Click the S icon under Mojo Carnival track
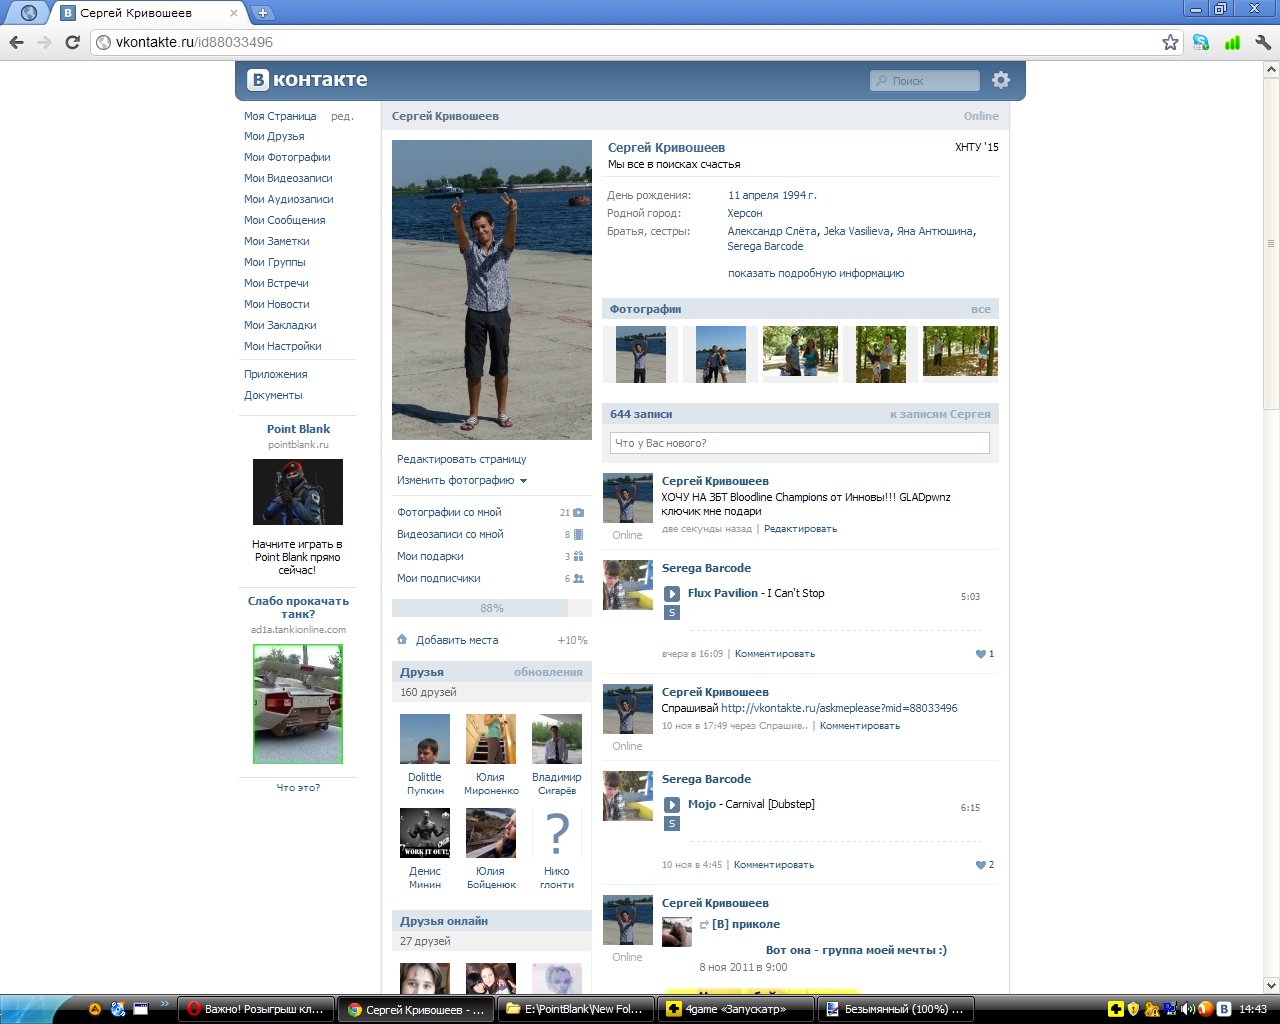 [672, 823]
